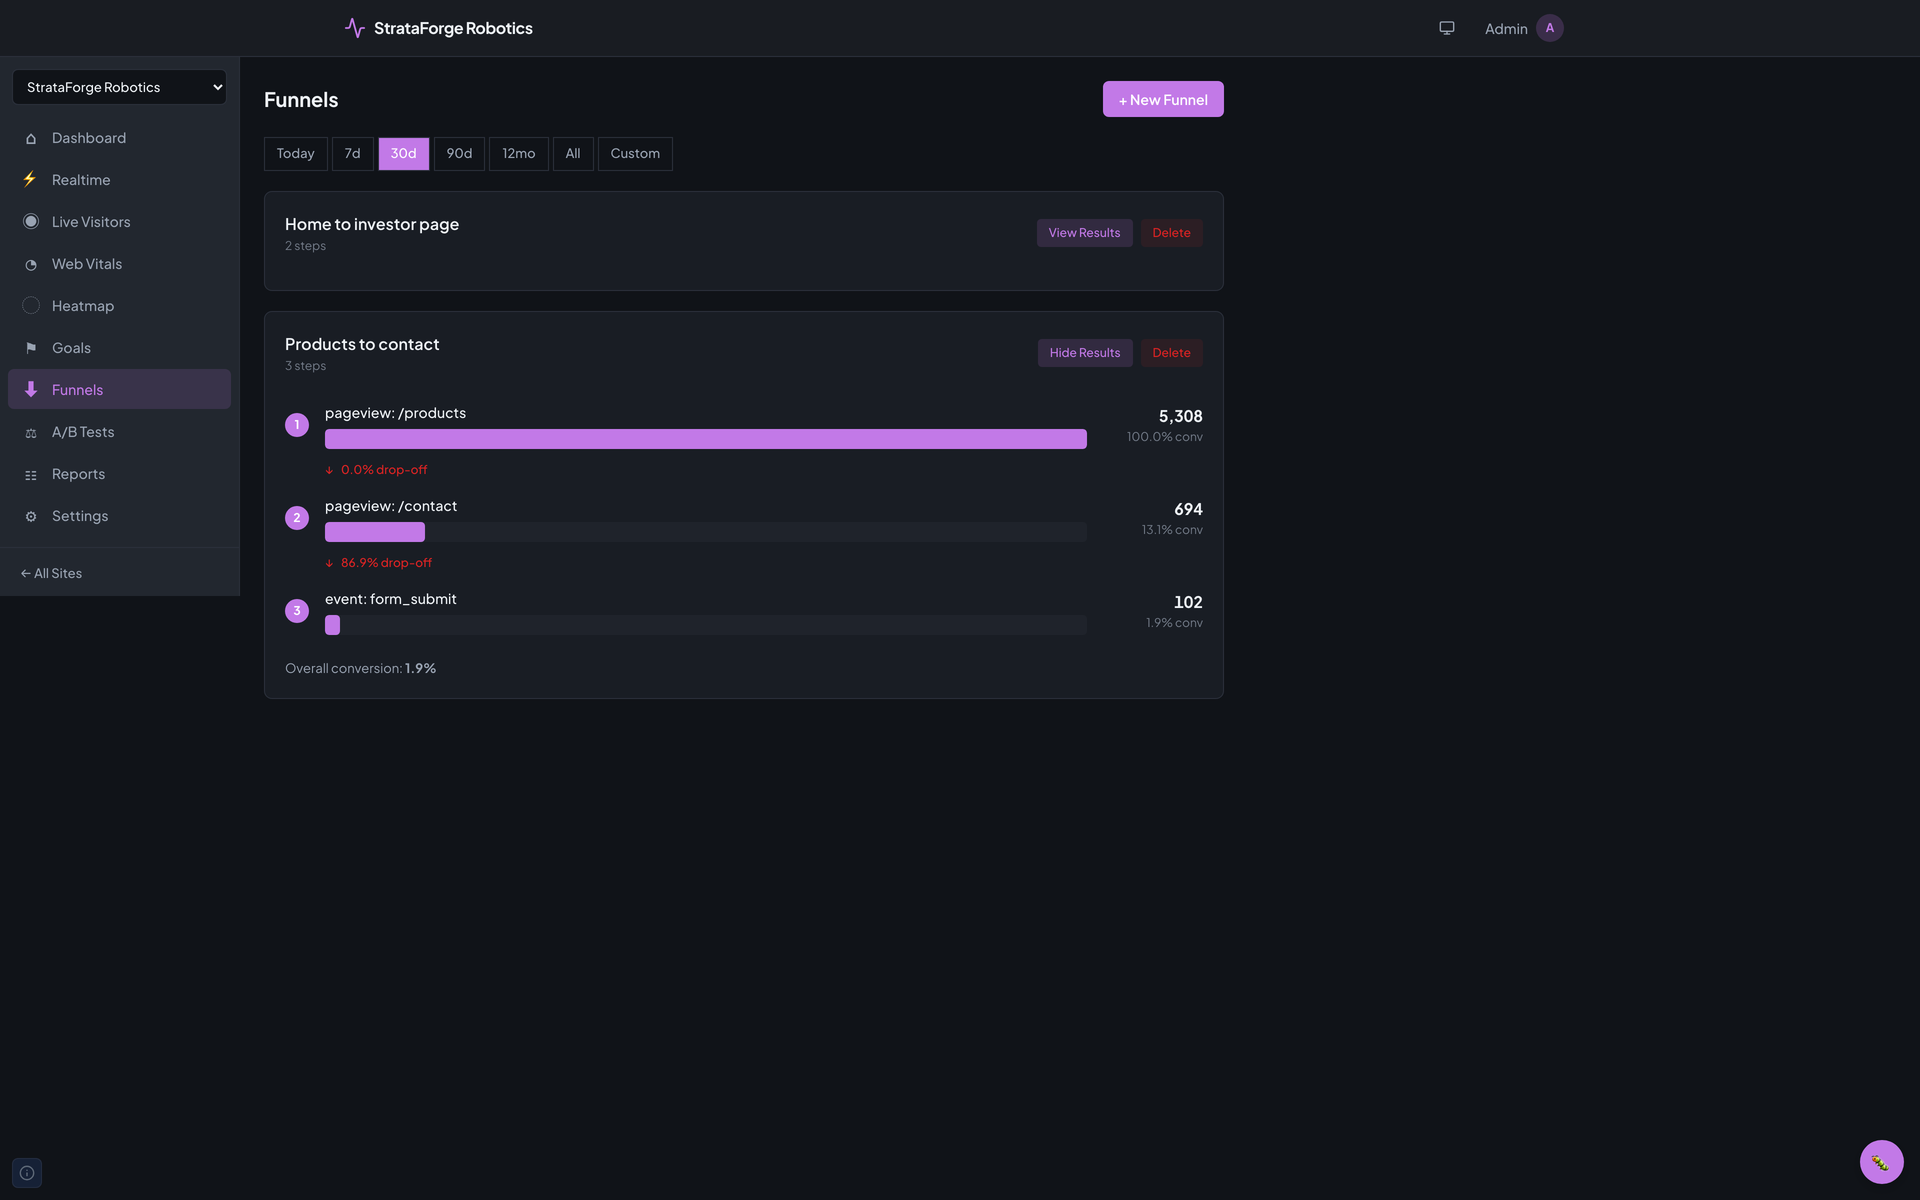Screen dimensions: 1920x1200
Task: Click the Heatmap circle icon
Action: tap(31, 306)
